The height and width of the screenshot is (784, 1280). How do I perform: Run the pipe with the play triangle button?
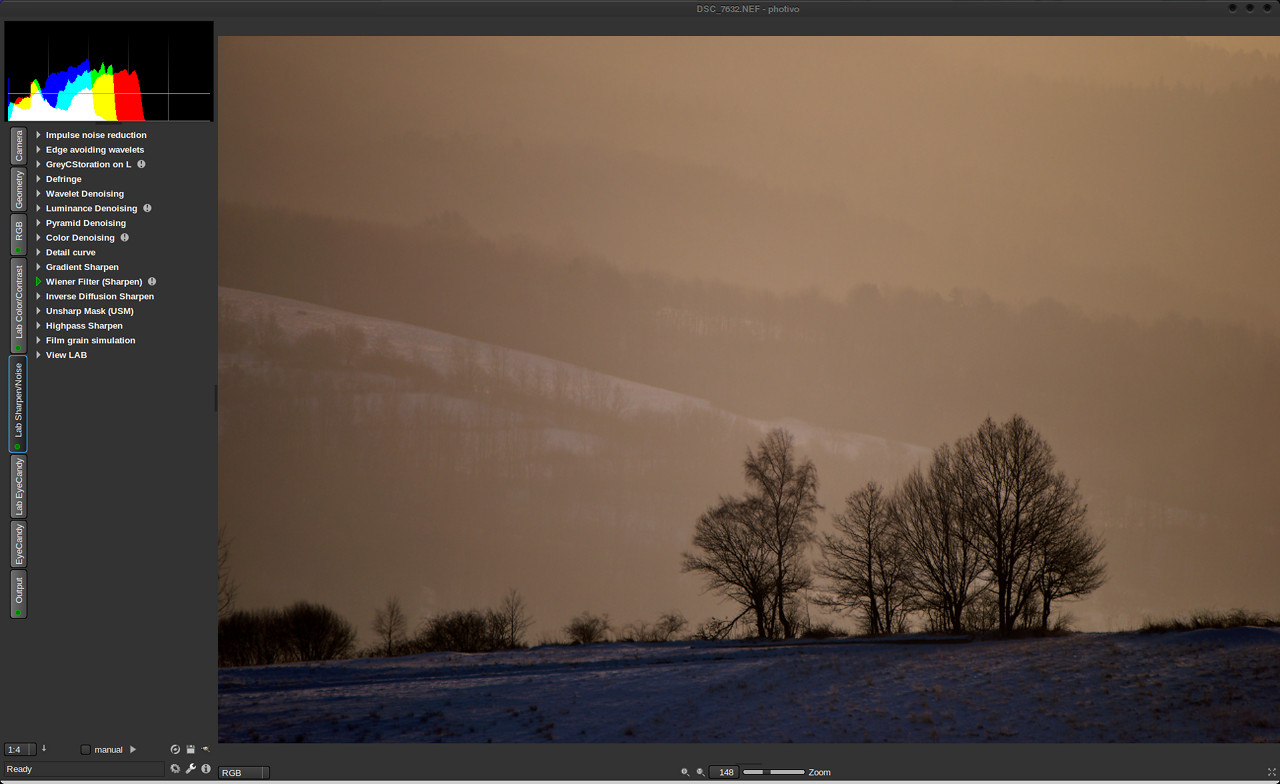pyautogui.click(x=133, y=749)
